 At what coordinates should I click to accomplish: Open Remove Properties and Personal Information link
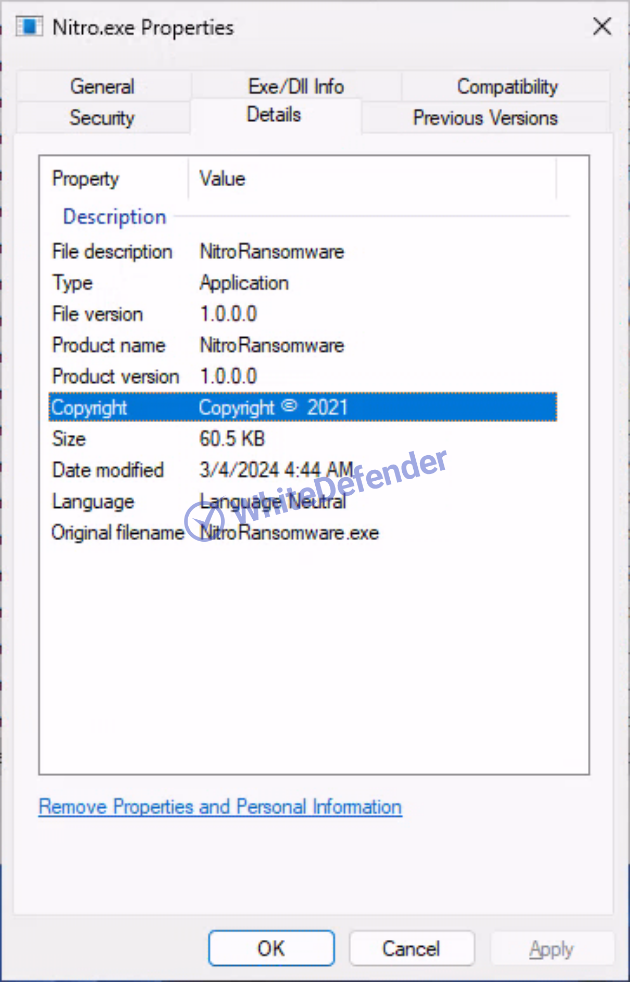(220, 807)
